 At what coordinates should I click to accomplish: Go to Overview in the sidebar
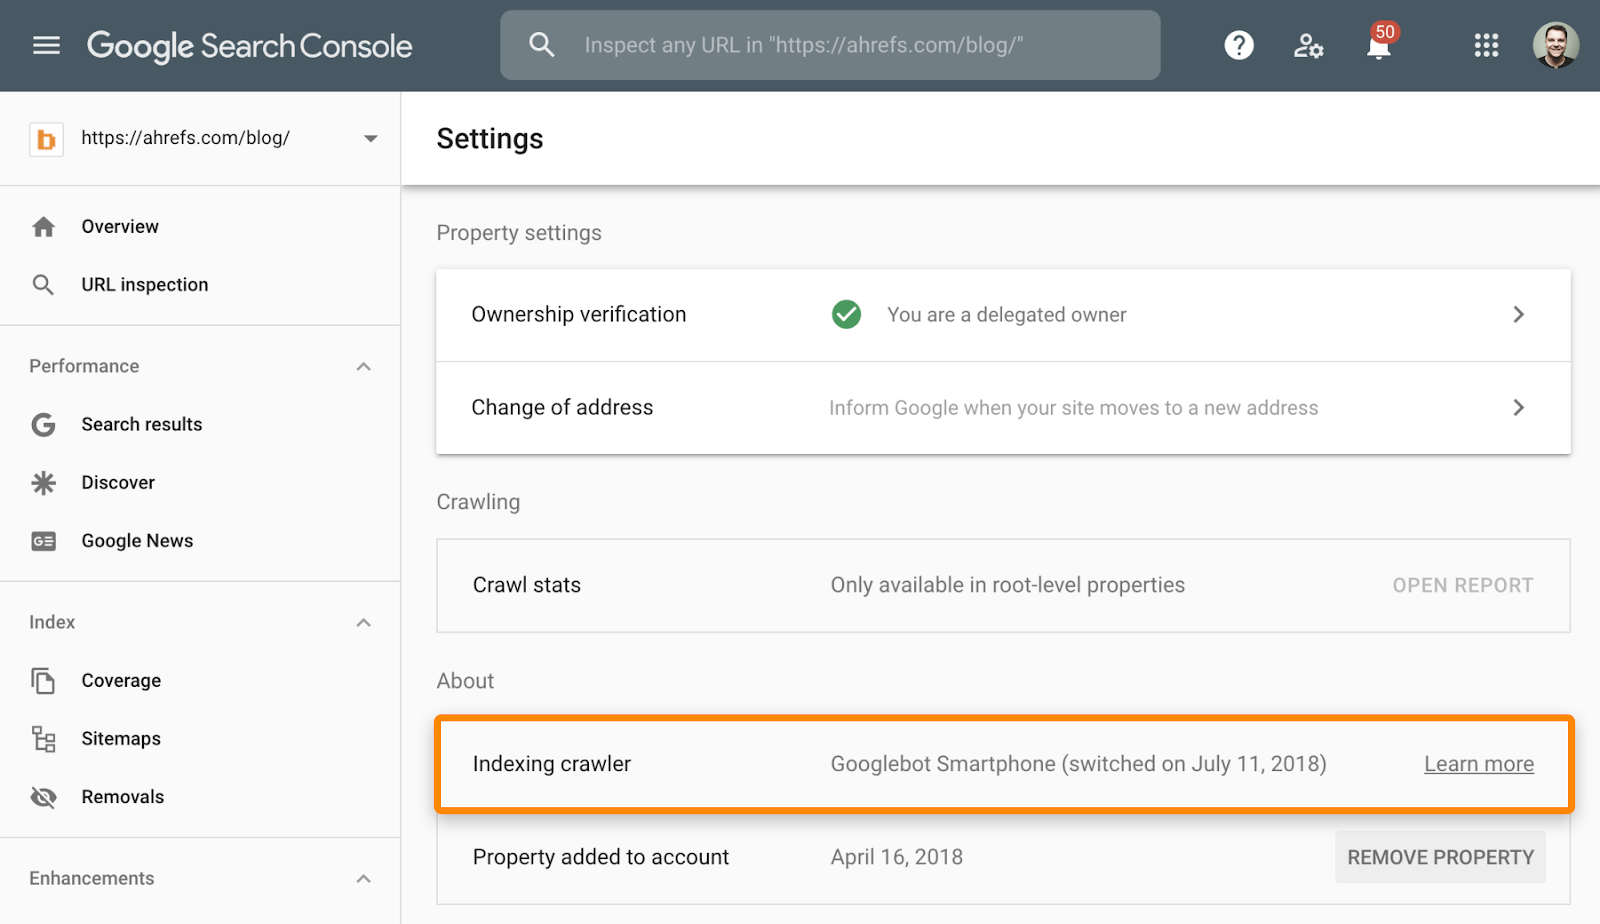click(120, 227)
